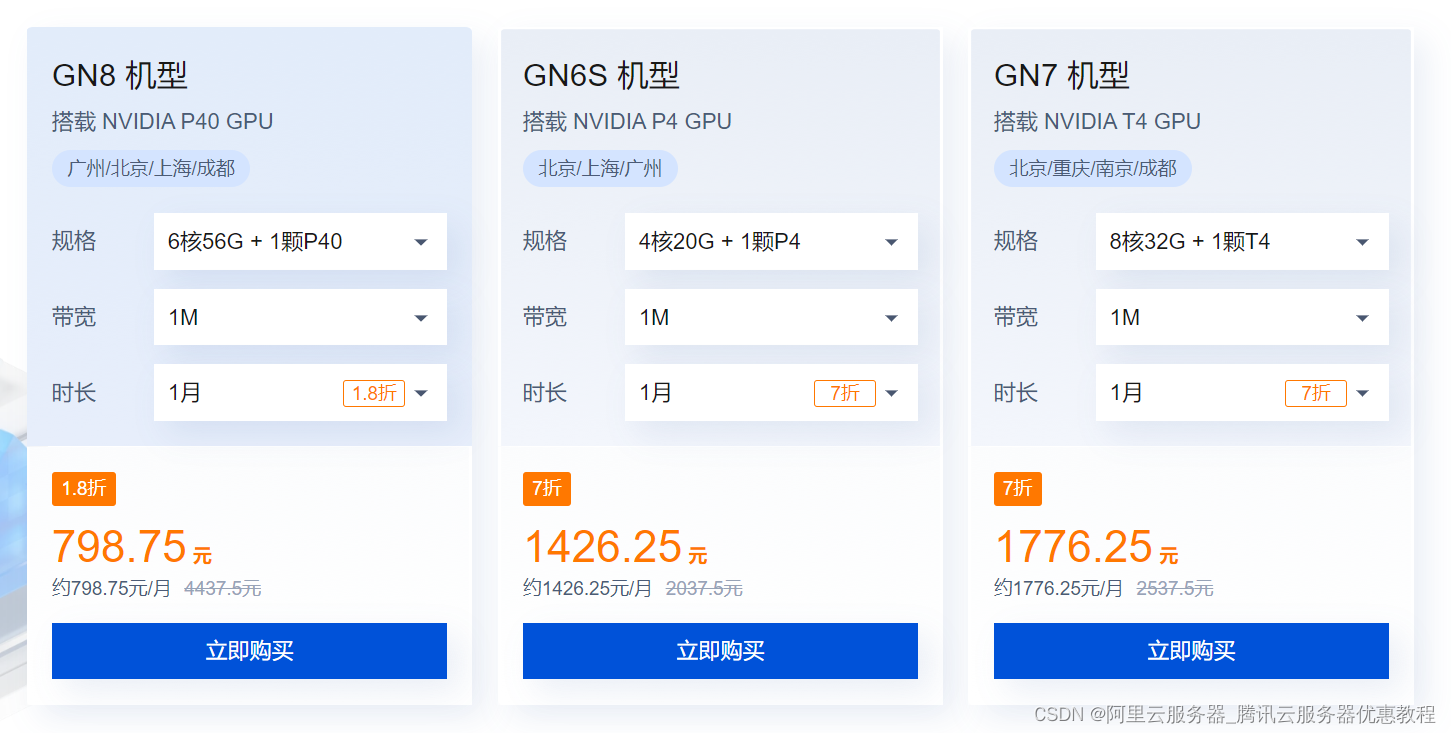This screenshot has height=733, width=1451.
Task: Click the strikethrough original price 2537.5元
Action: pos(1175,589)
